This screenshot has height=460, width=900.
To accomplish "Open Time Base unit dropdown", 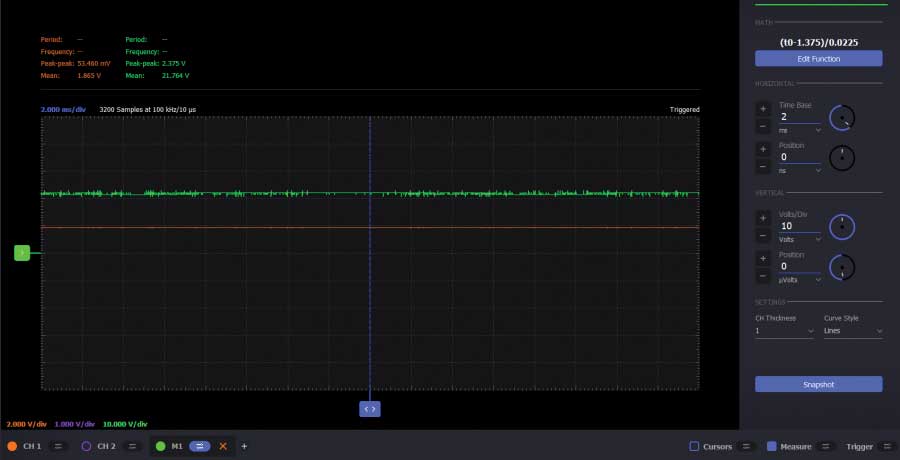I will 800,130.
